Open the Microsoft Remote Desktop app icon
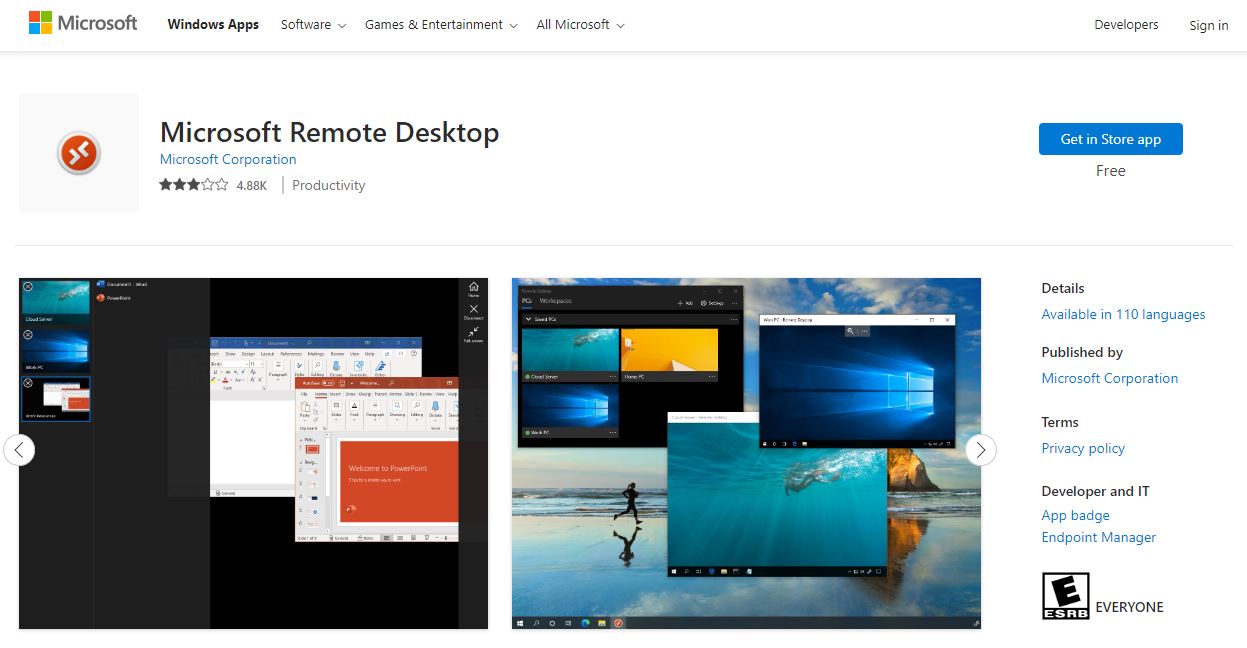The height and width of the screenshot is (648, 1247). pos(79,153)
